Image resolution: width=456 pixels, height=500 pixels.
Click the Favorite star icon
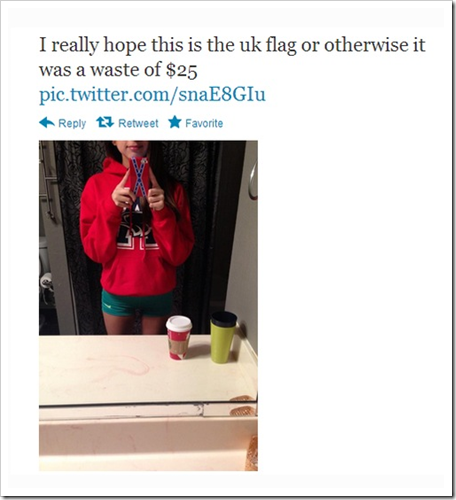pos(175,122)
